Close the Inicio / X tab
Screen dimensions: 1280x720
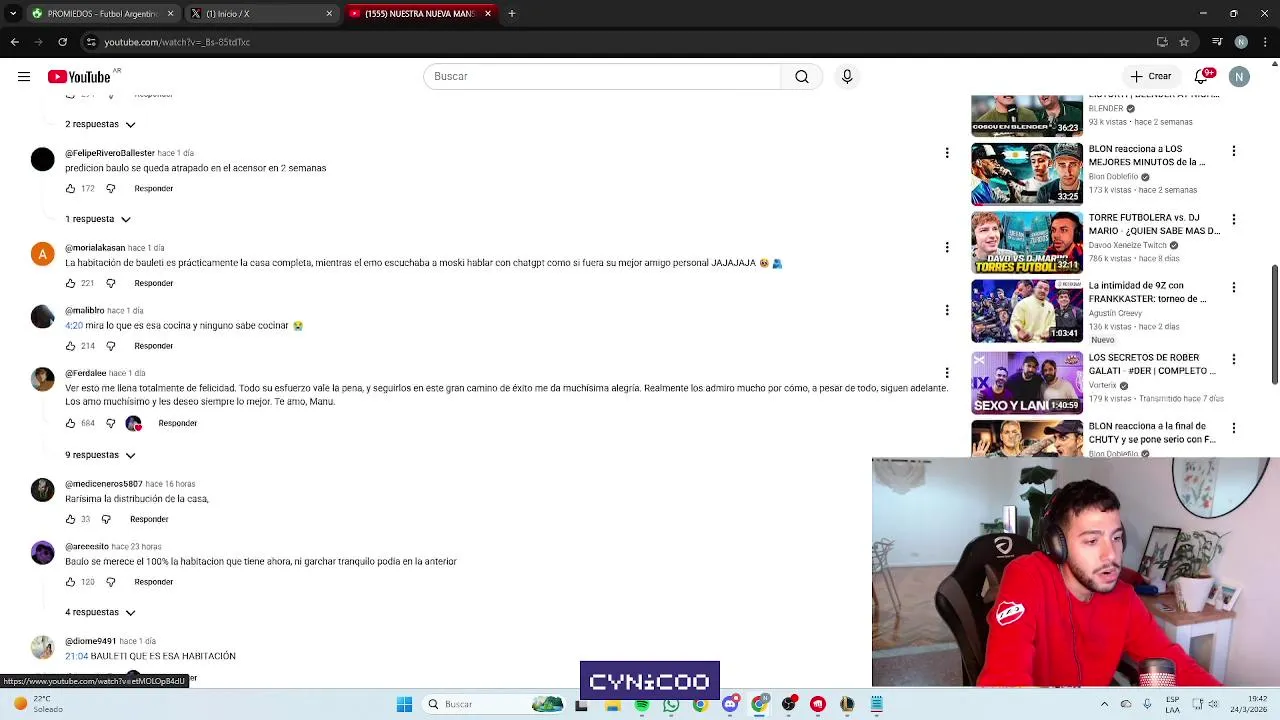329,14
